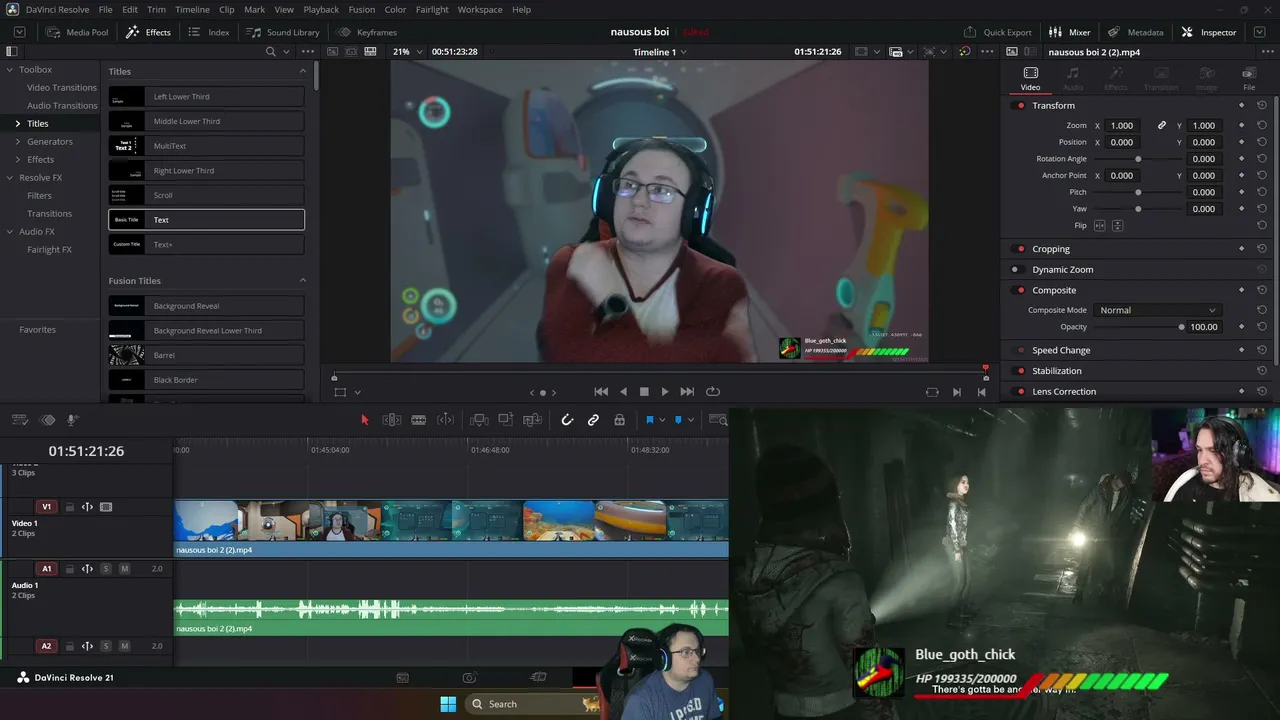
Task: Toggle the Position Lock padlock icon
Action: (619, 420)
